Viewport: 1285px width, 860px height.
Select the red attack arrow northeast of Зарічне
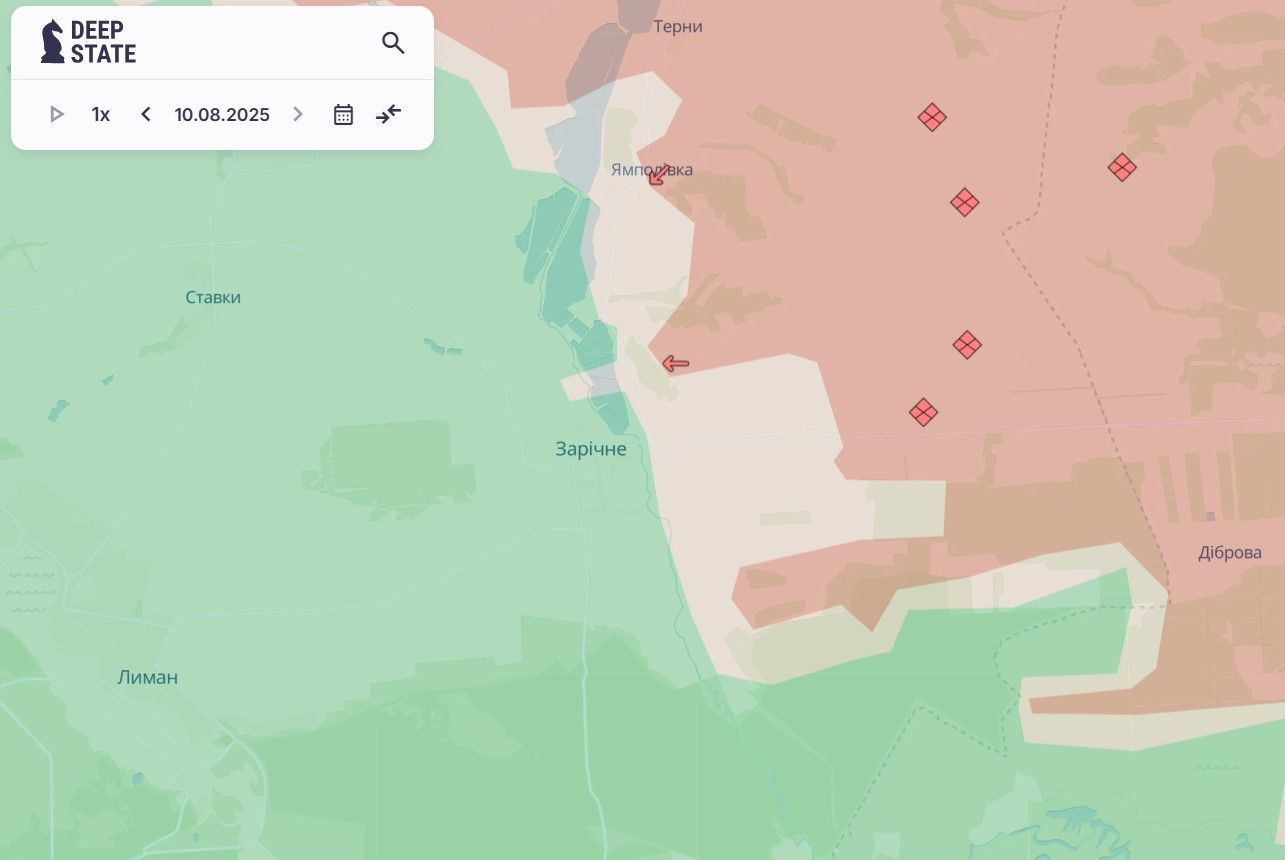click(x=676, y=364)
